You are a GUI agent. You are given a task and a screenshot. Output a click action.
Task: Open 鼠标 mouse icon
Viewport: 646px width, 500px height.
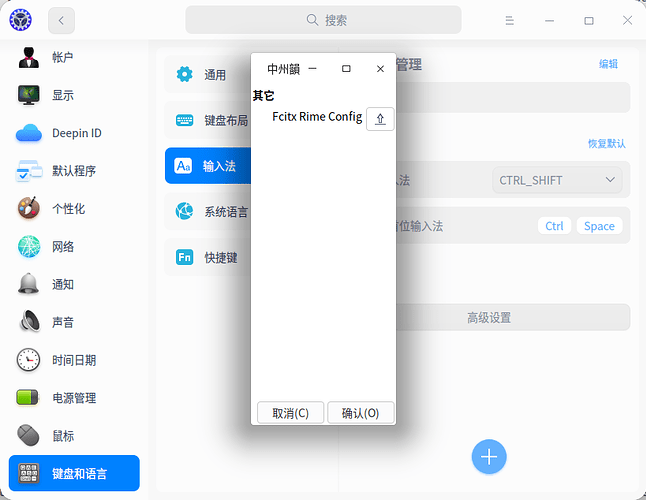28,435
